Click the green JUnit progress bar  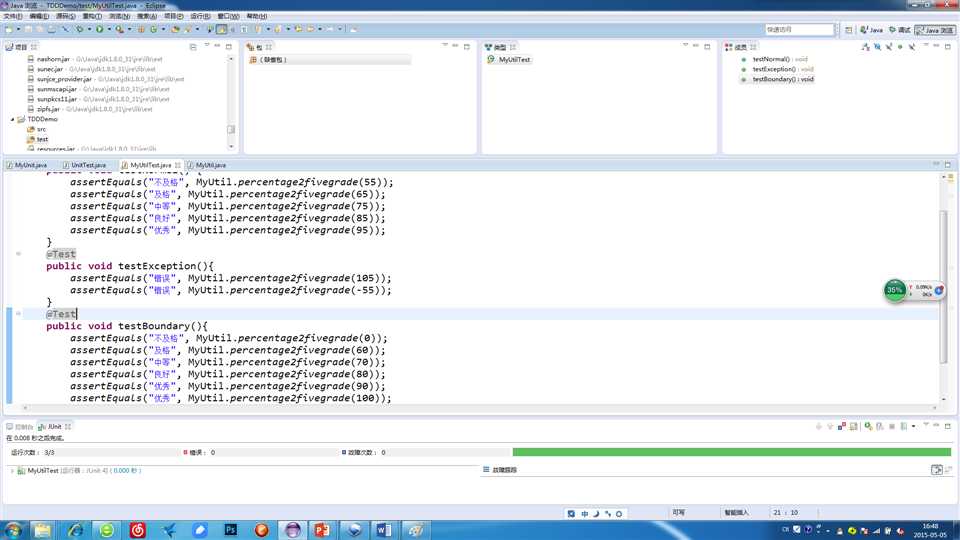[732, 452]
